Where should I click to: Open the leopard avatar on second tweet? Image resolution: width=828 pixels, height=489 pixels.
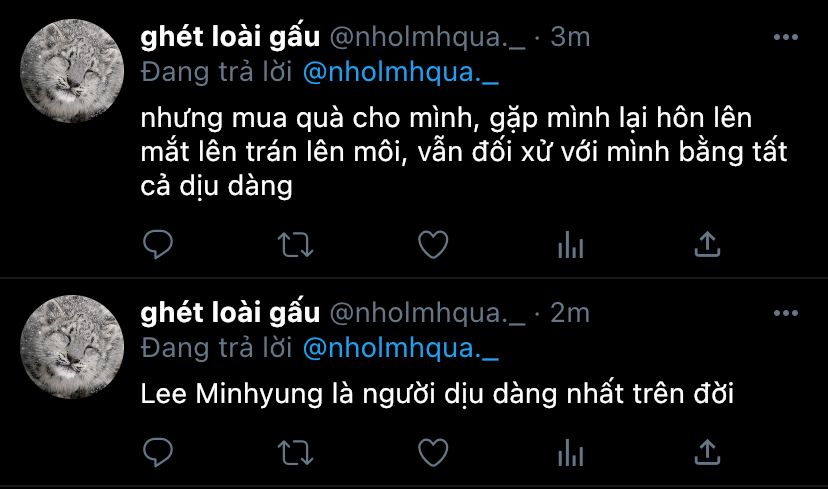point(72,347)
